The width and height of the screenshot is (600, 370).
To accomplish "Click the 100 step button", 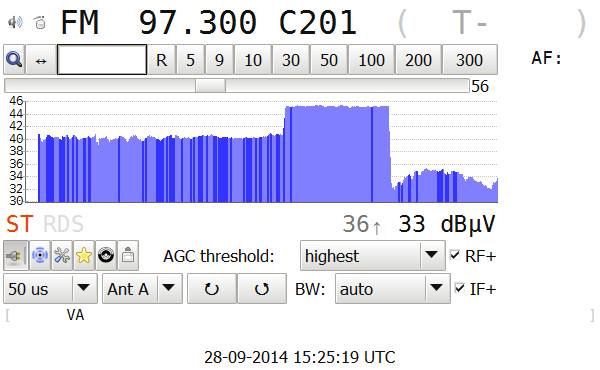I will pos(372,60).
